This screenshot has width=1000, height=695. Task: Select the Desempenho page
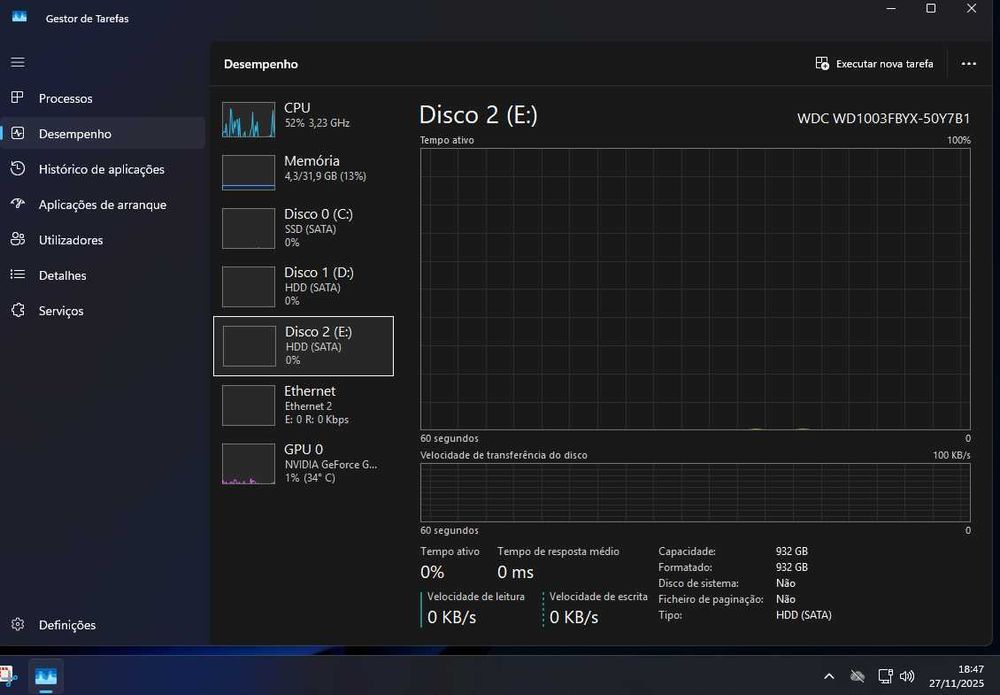[x=103, y=133]
